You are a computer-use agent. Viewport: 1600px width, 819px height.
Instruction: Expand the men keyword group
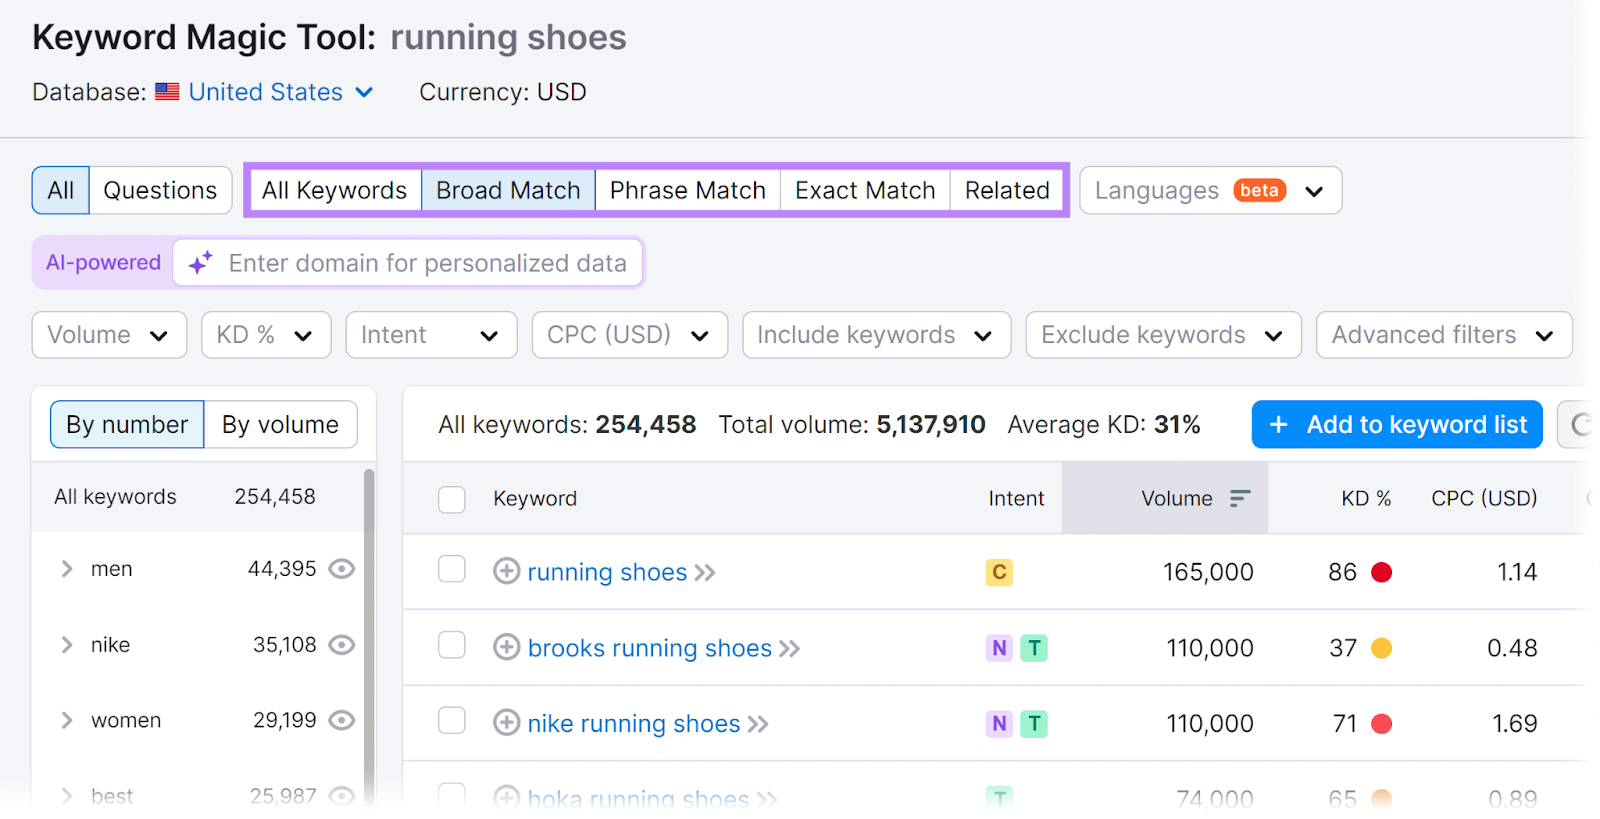point(67,569)
